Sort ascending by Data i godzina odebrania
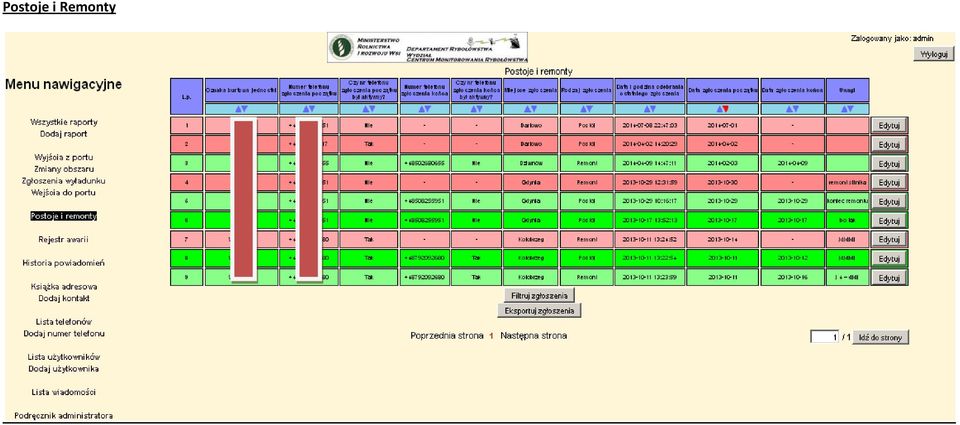960x425 pixels. click(x=647, y=109)
